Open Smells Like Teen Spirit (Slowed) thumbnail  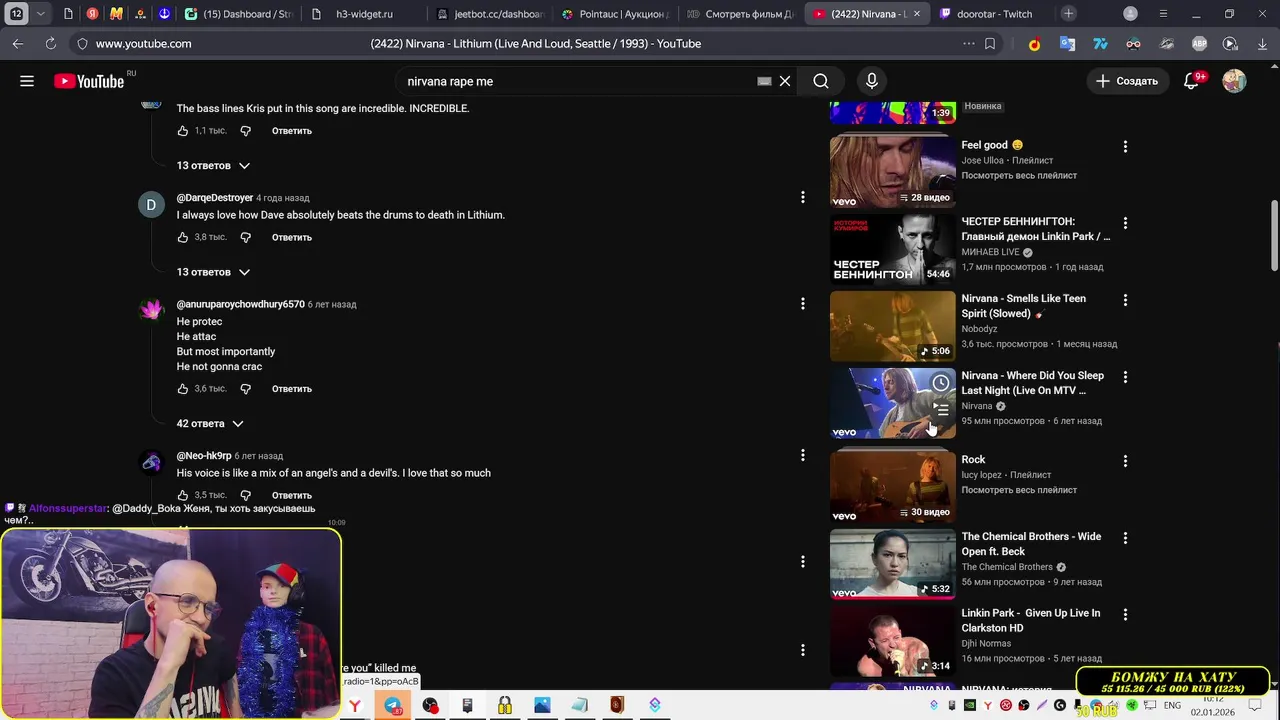[893, 326]
